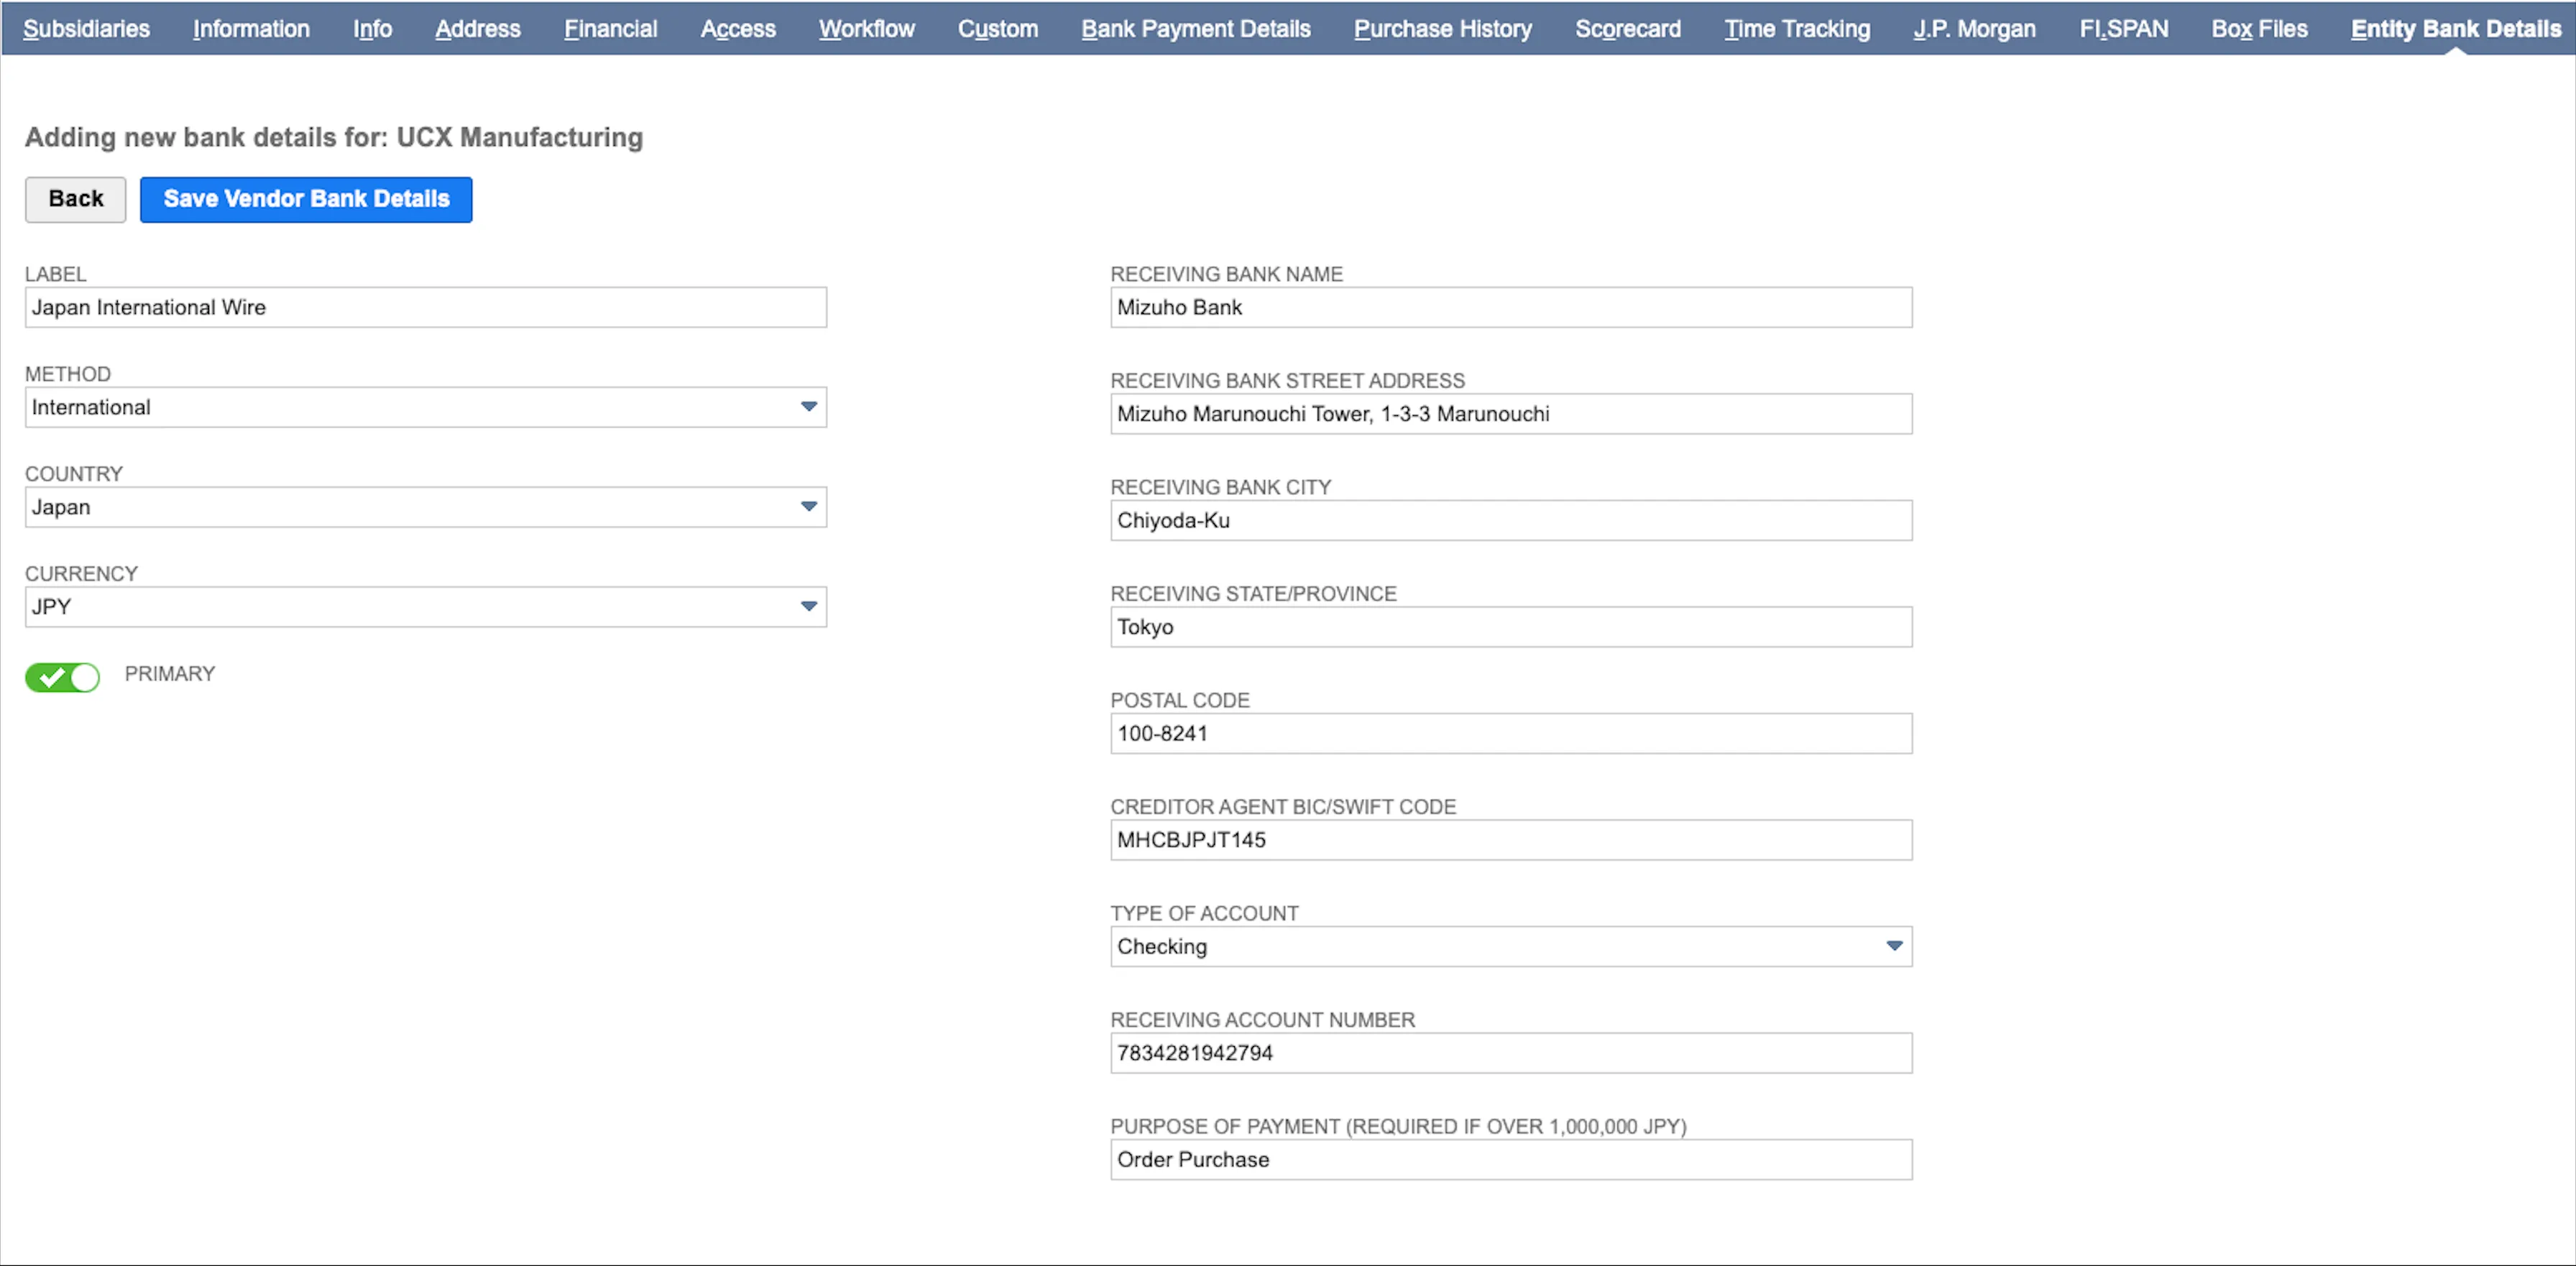Open the Box Files tab
This screenshot has height=1266, width=2576.
point(2260,29)
